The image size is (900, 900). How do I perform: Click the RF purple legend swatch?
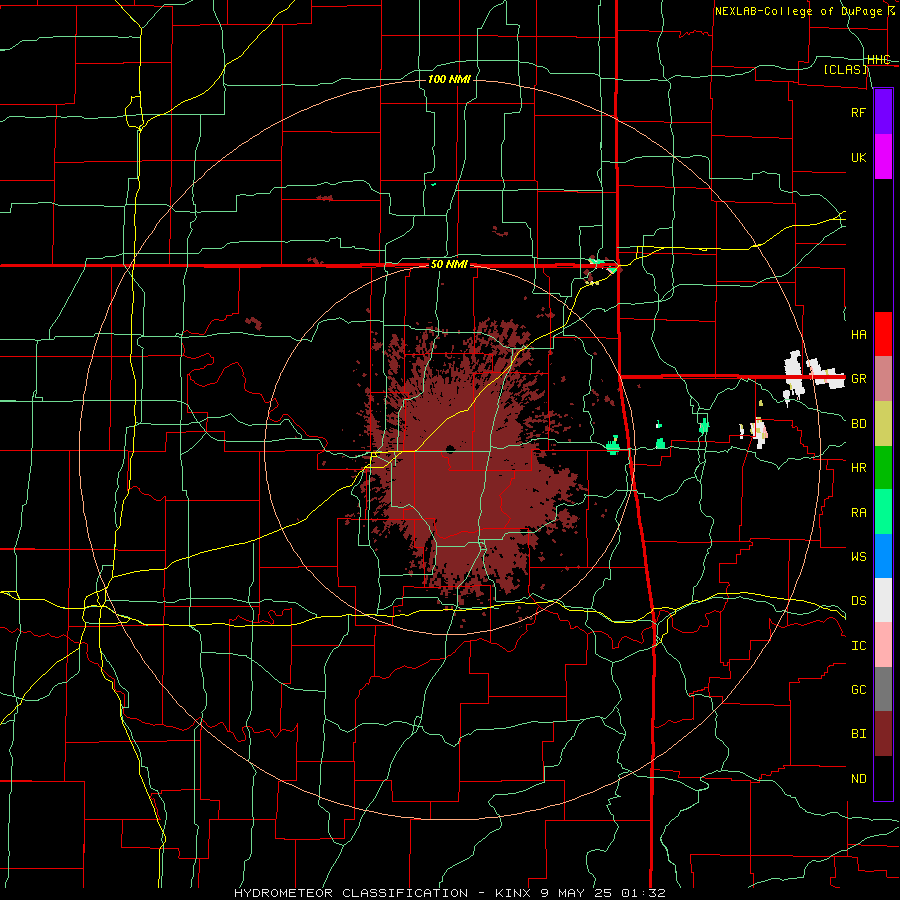(x=883, y=112)
